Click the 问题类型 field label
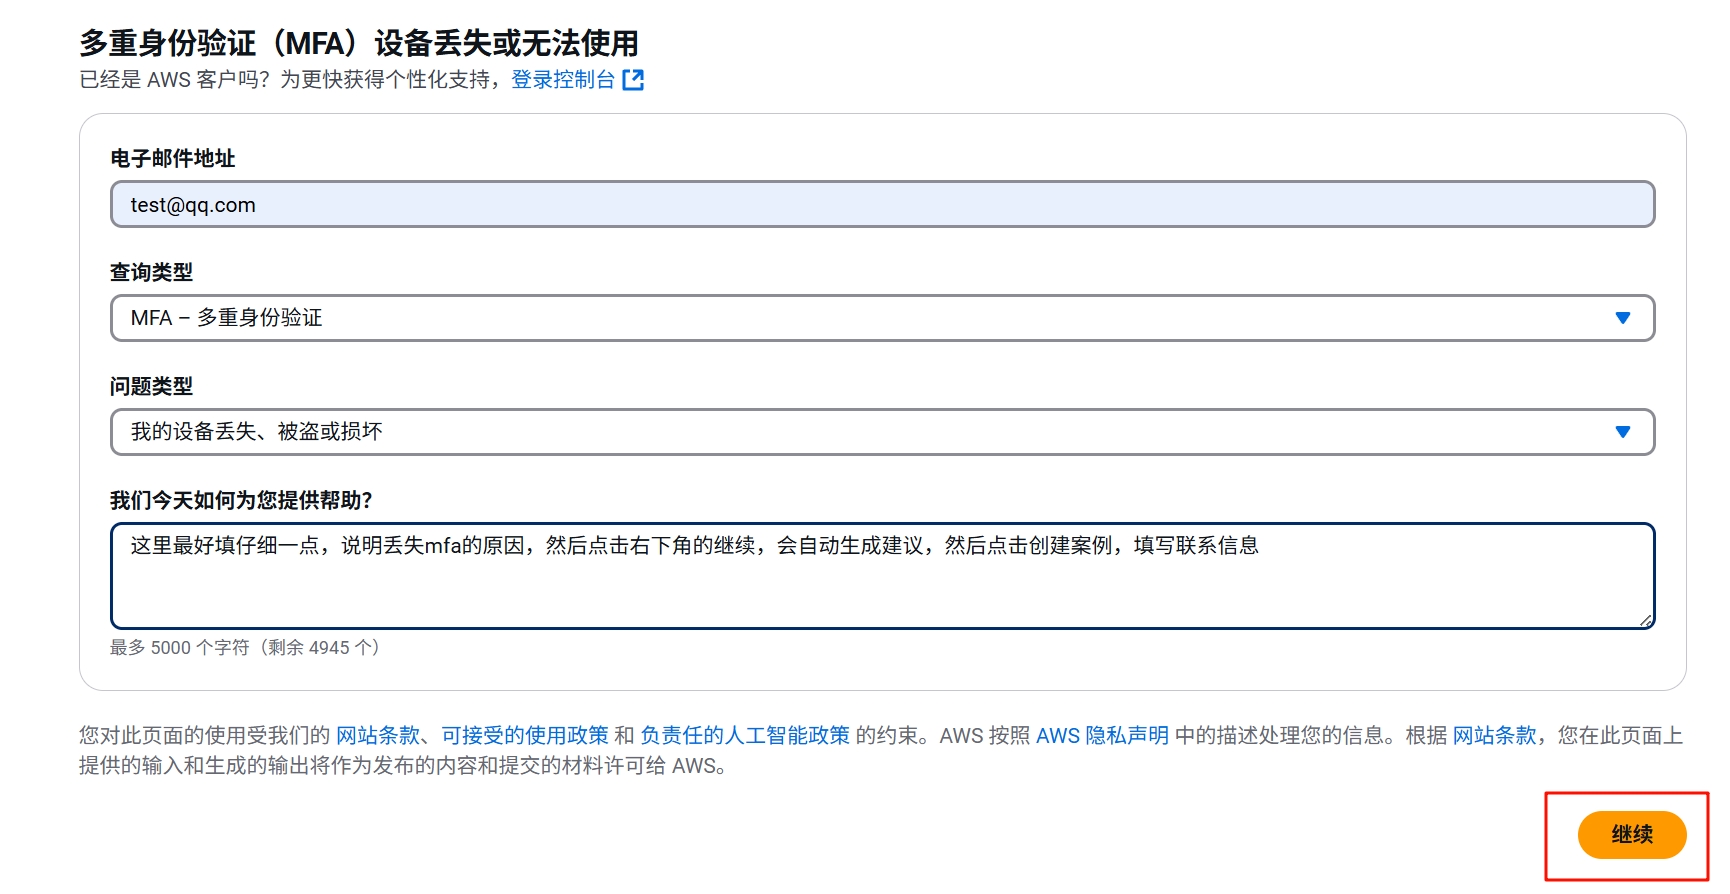Image resolution: width=1730 pixels, height=894 pixels. point(152,386)
